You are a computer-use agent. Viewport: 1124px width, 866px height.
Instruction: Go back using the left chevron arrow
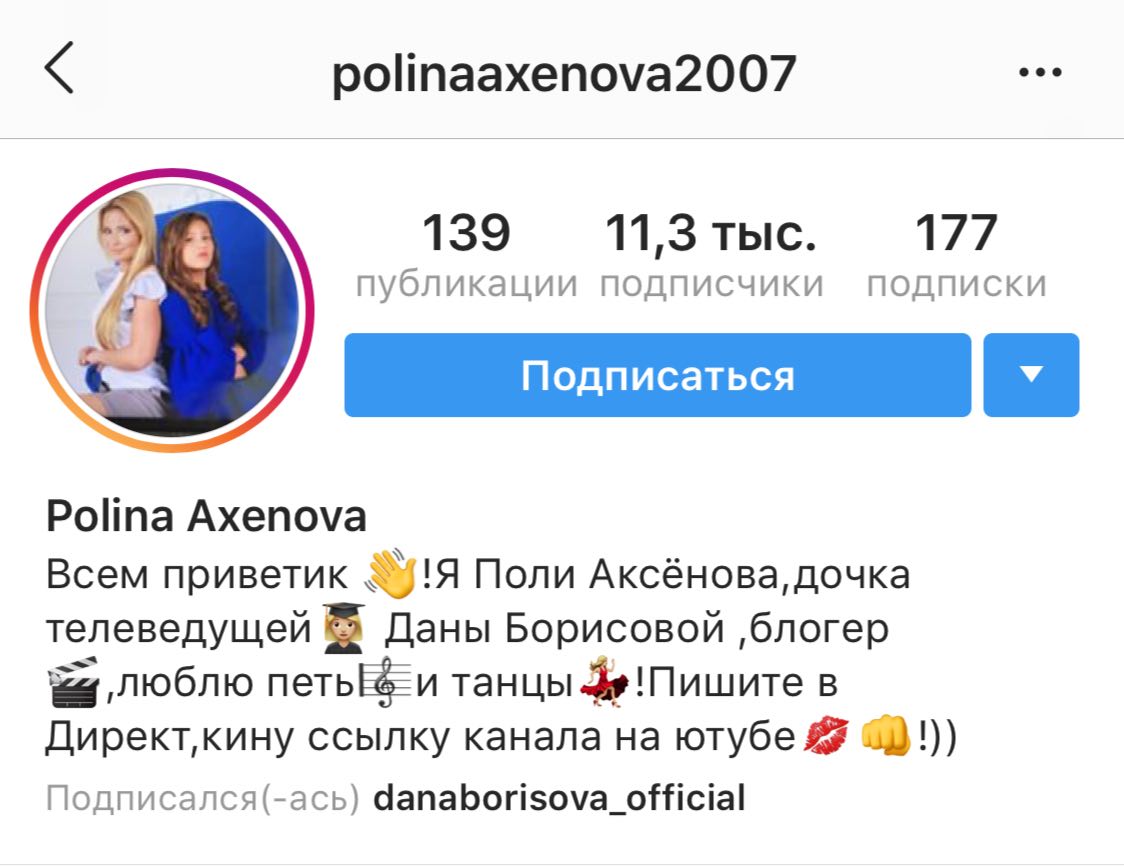[59, 67]
